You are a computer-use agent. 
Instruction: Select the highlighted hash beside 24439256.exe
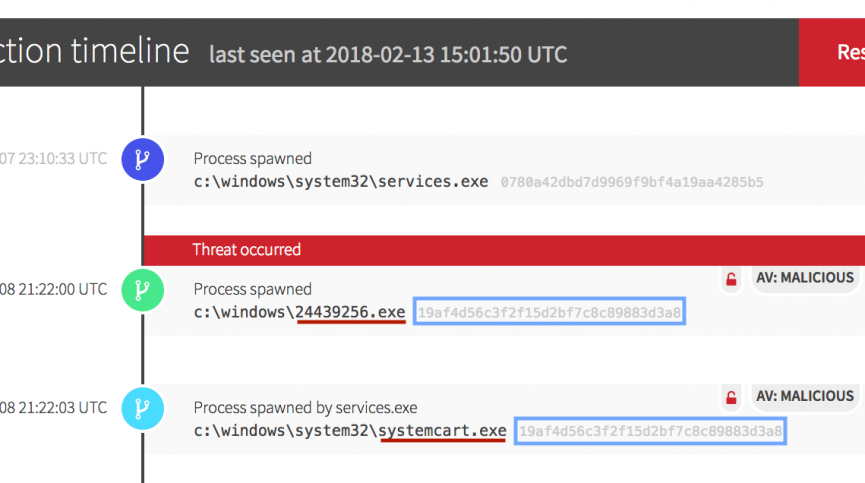pos(549,313)
